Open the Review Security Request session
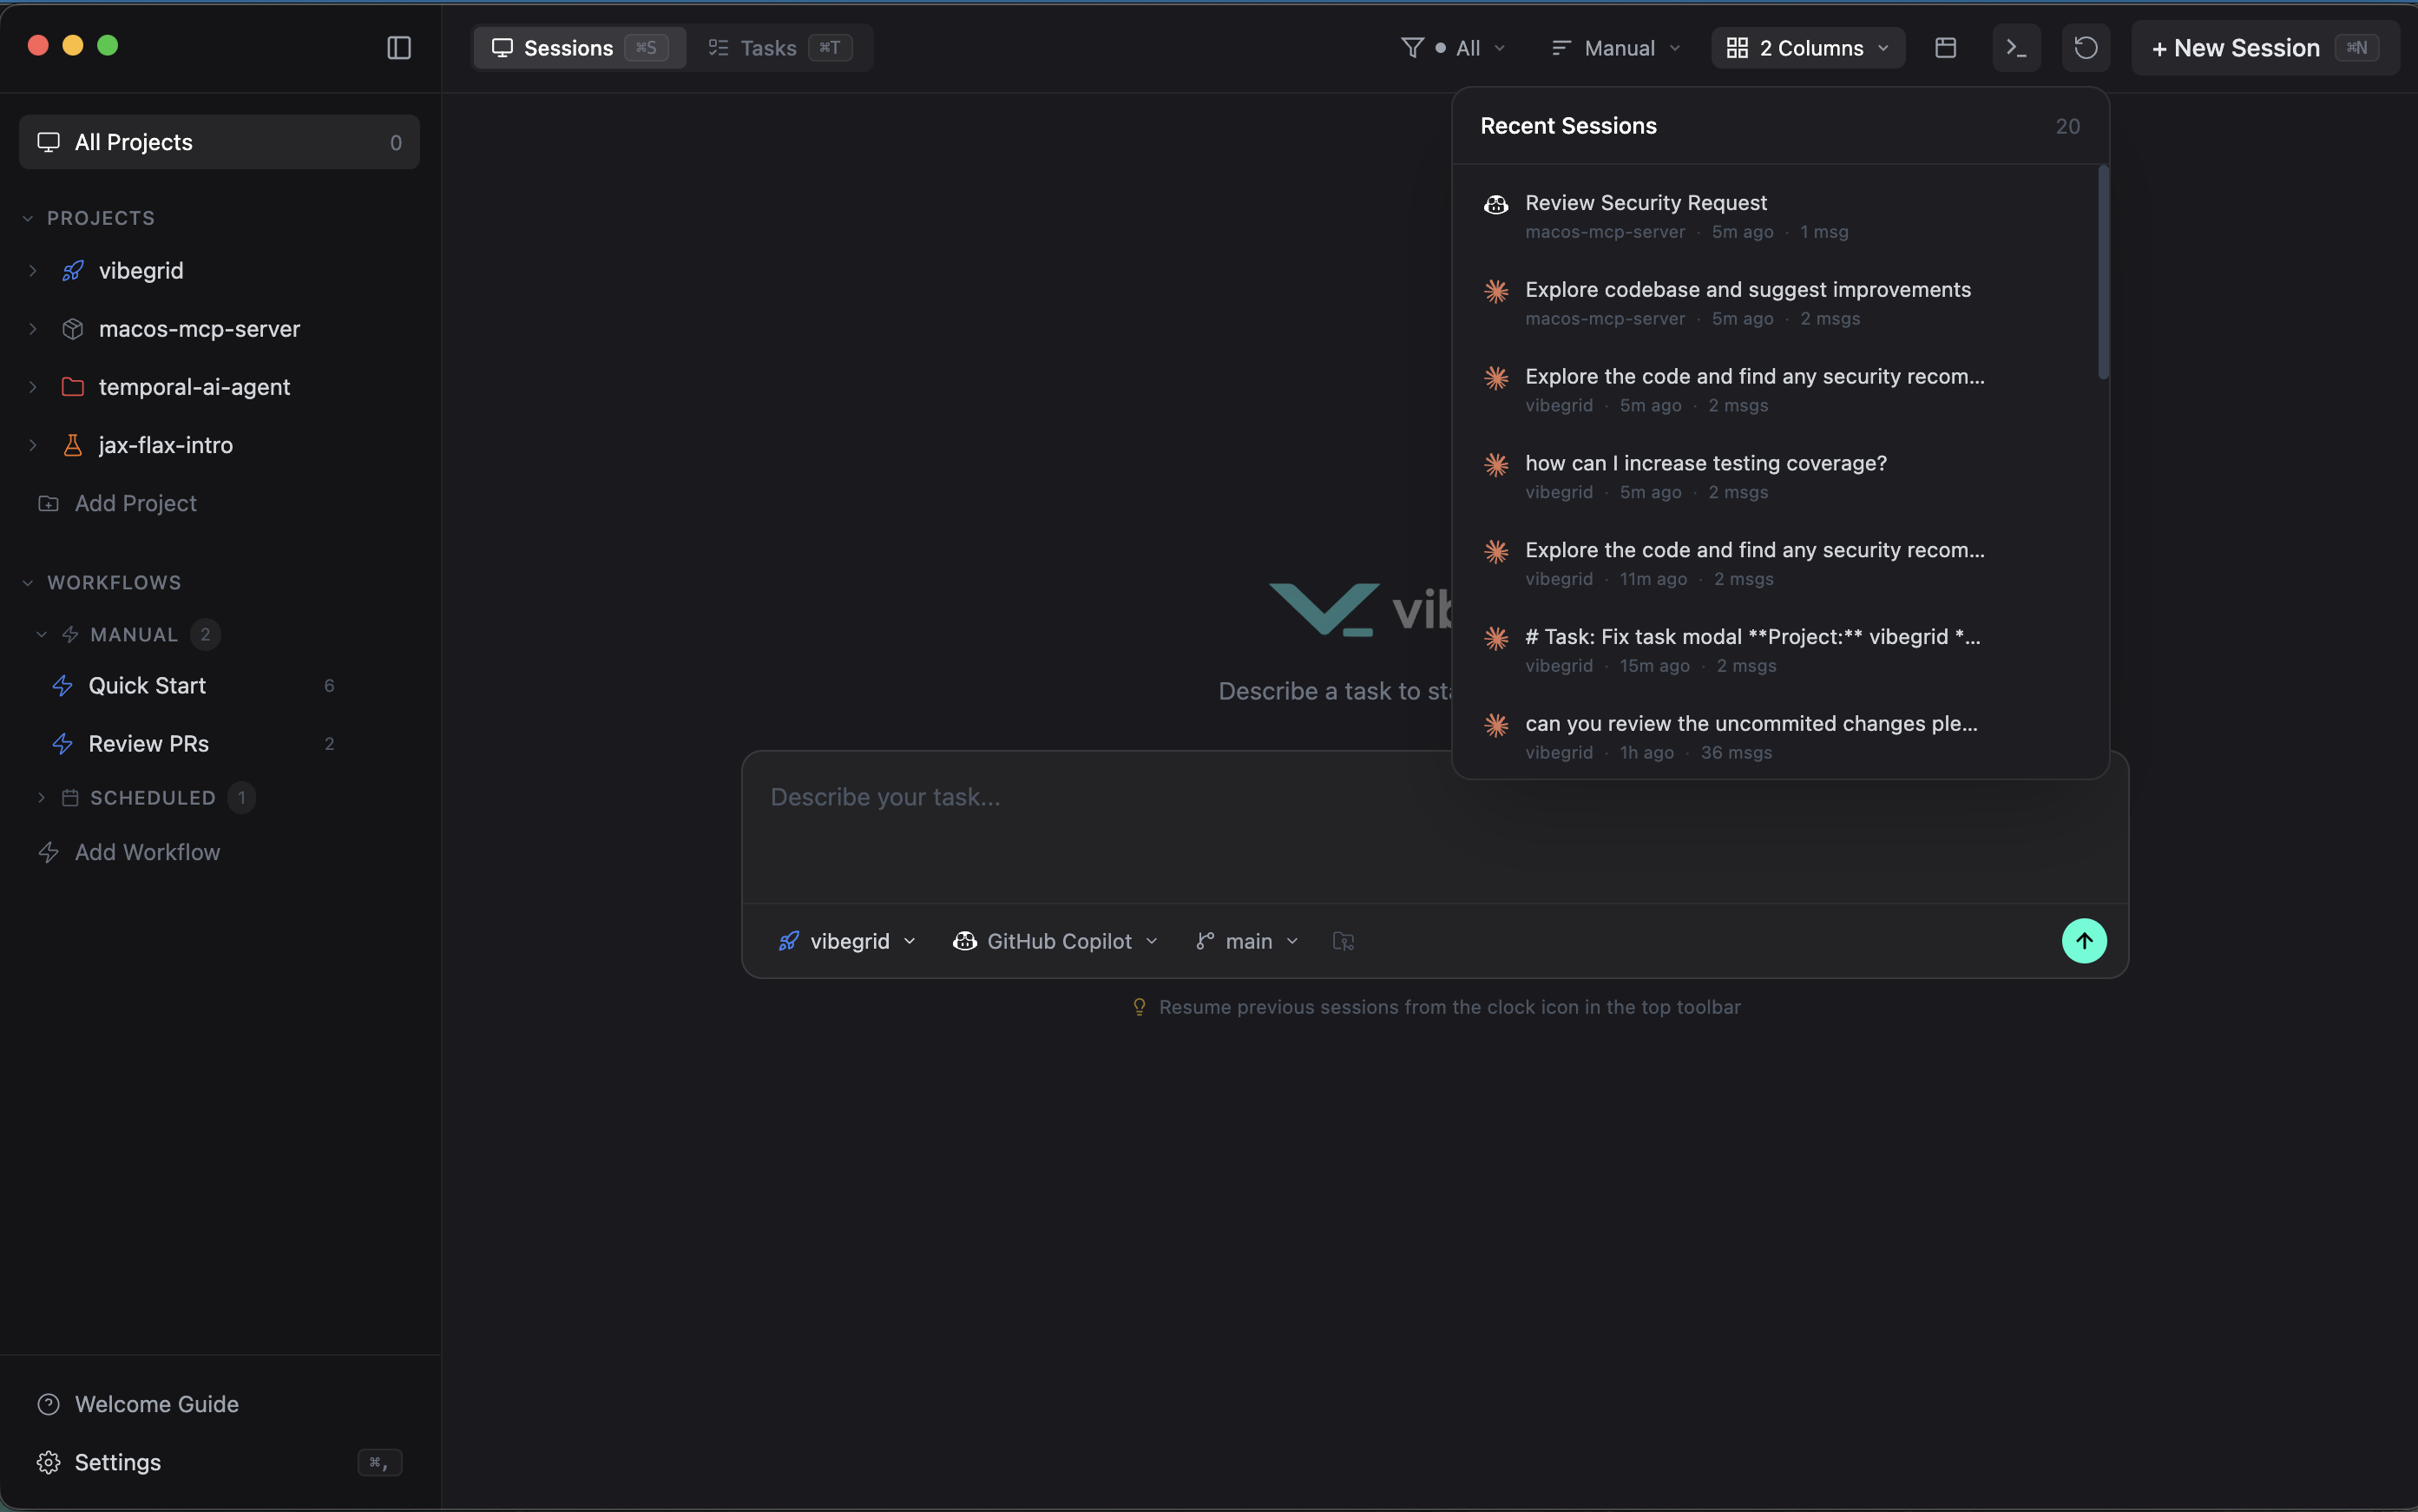The height and width of the screenshot is (1512, 2418). (x=1646, y=204)
